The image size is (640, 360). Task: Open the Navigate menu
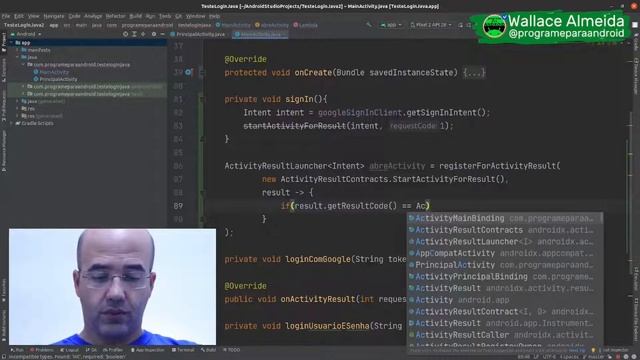[54, 16]
